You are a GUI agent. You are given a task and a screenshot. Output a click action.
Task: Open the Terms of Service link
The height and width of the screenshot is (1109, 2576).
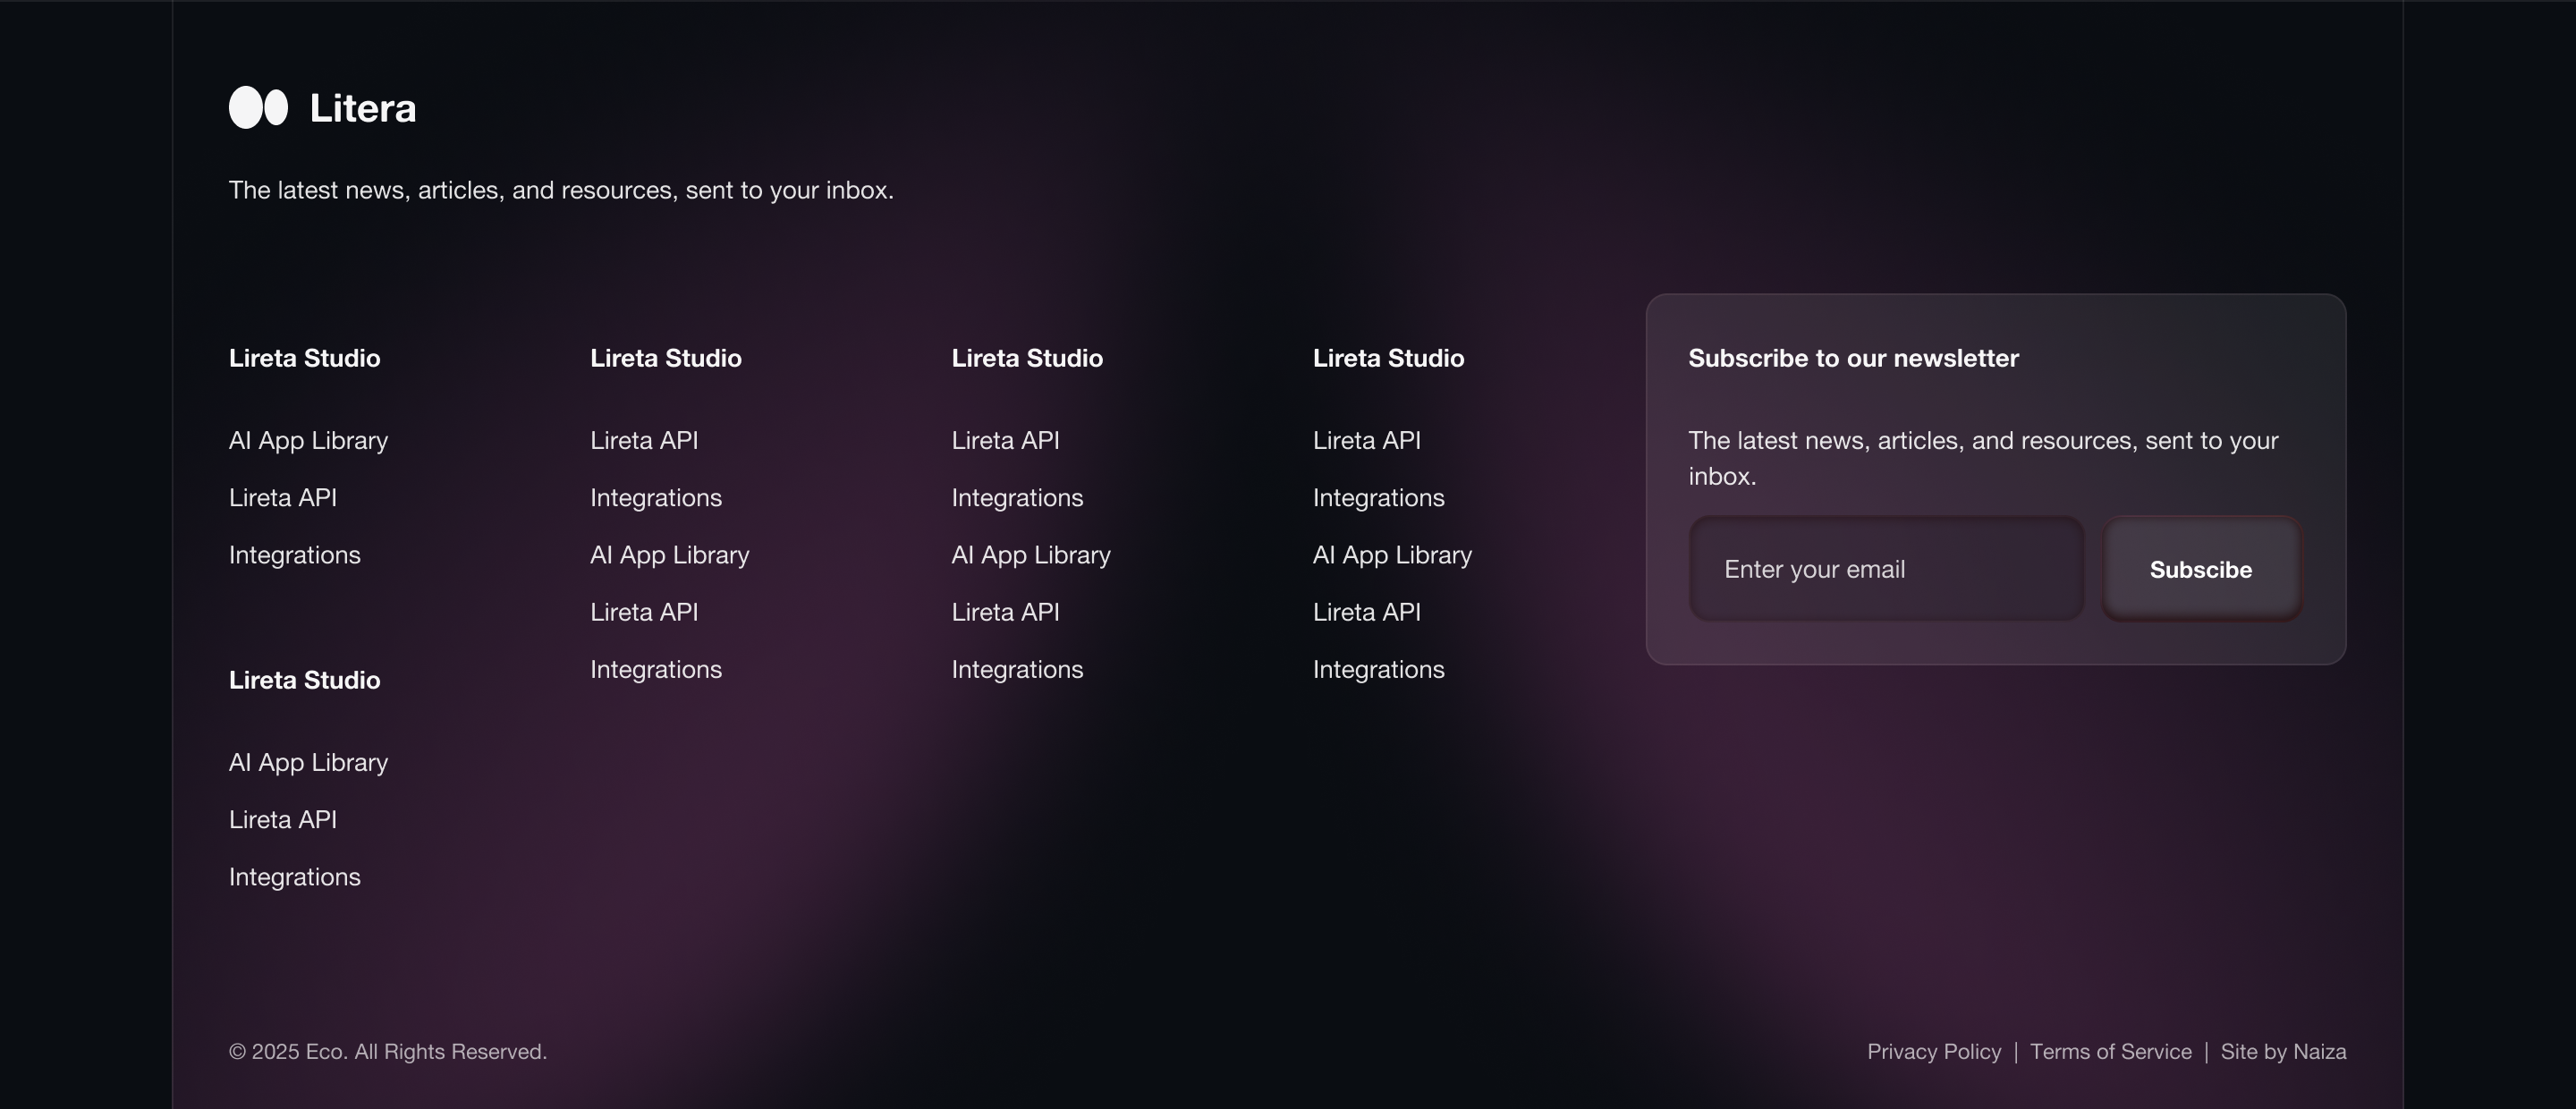pyautogui.click(x=2110, y=1052)
